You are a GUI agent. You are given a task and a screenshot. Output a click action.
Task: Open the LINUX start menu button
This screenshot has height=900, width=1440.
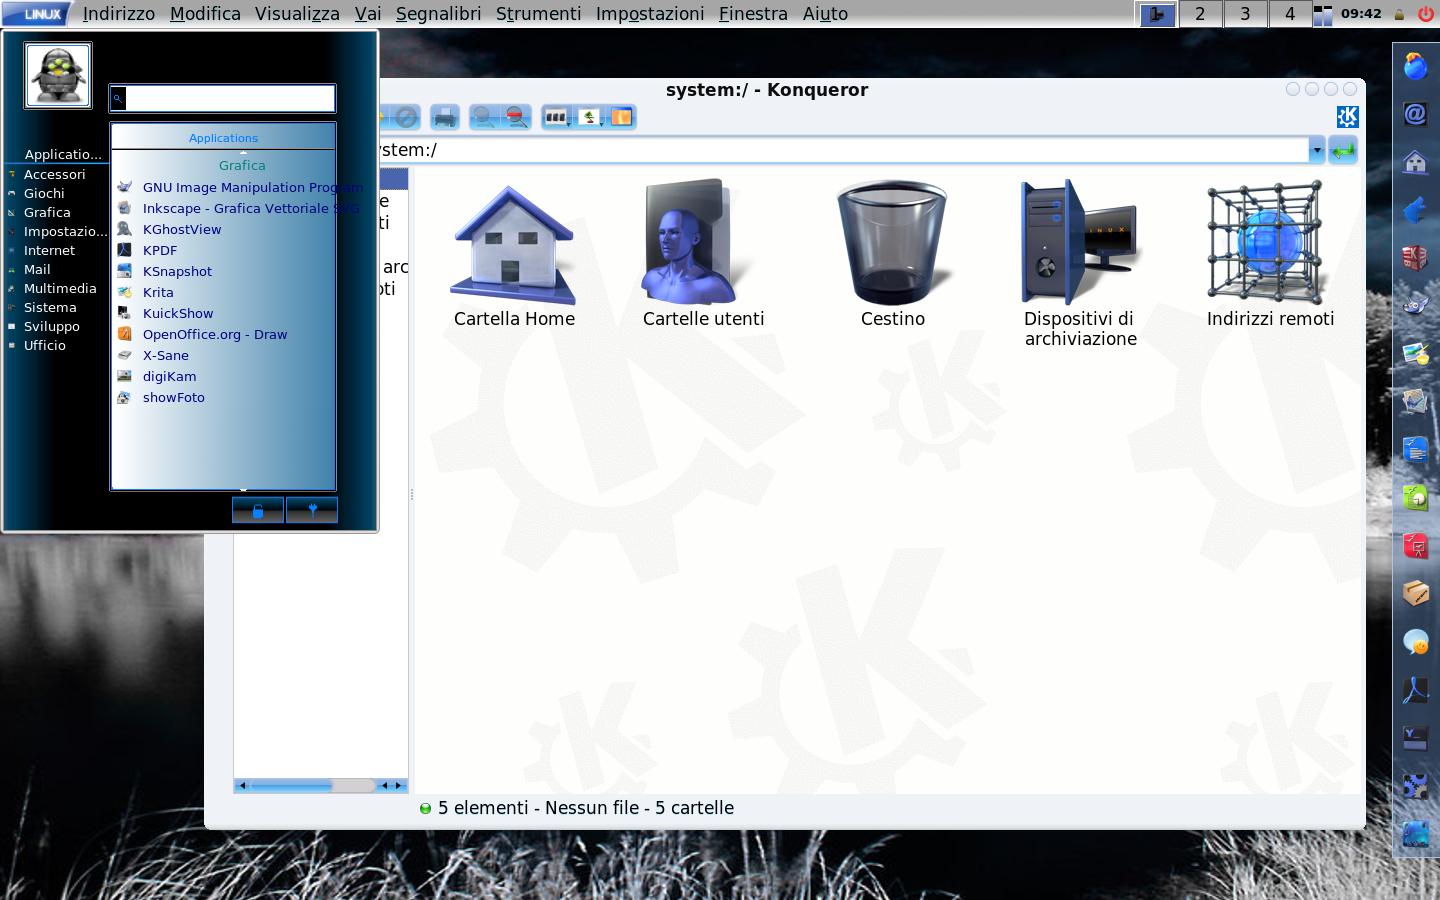point(38,13)
